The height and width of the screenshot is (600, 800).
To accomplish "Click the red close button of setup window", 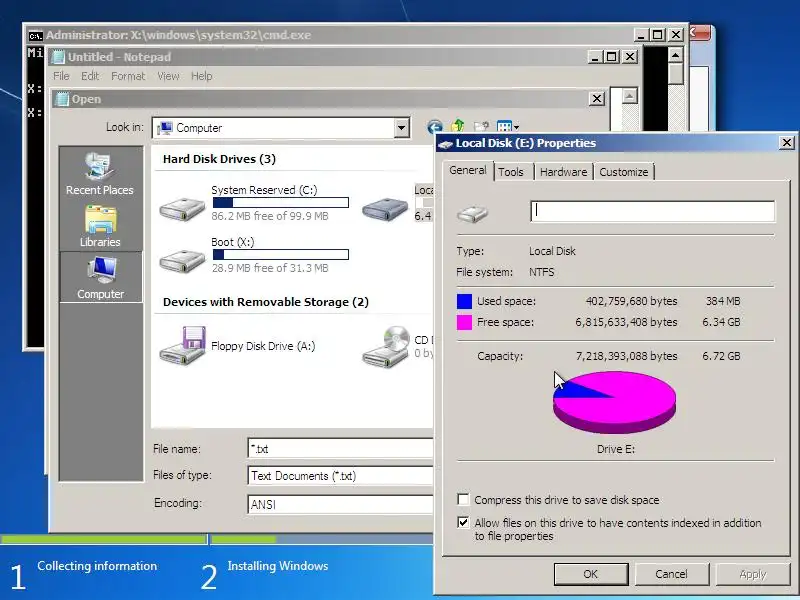I will (701, 33).
